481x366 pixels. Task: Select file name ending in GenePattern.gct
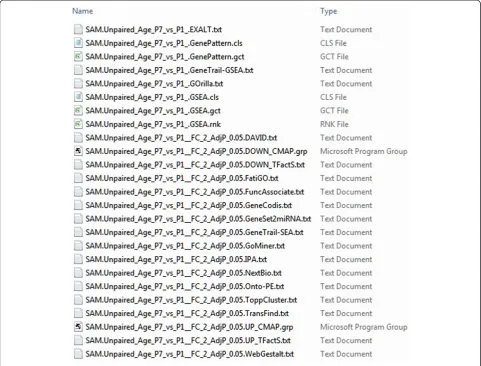tap(165, 56)
